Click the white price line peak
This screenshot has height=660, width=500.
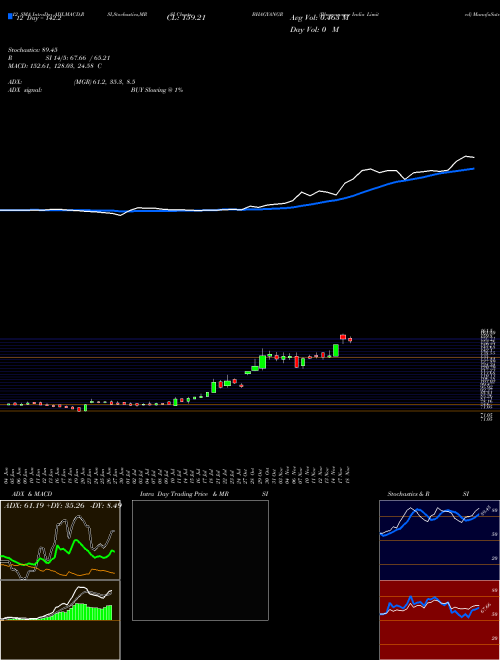tap(466, 157)
